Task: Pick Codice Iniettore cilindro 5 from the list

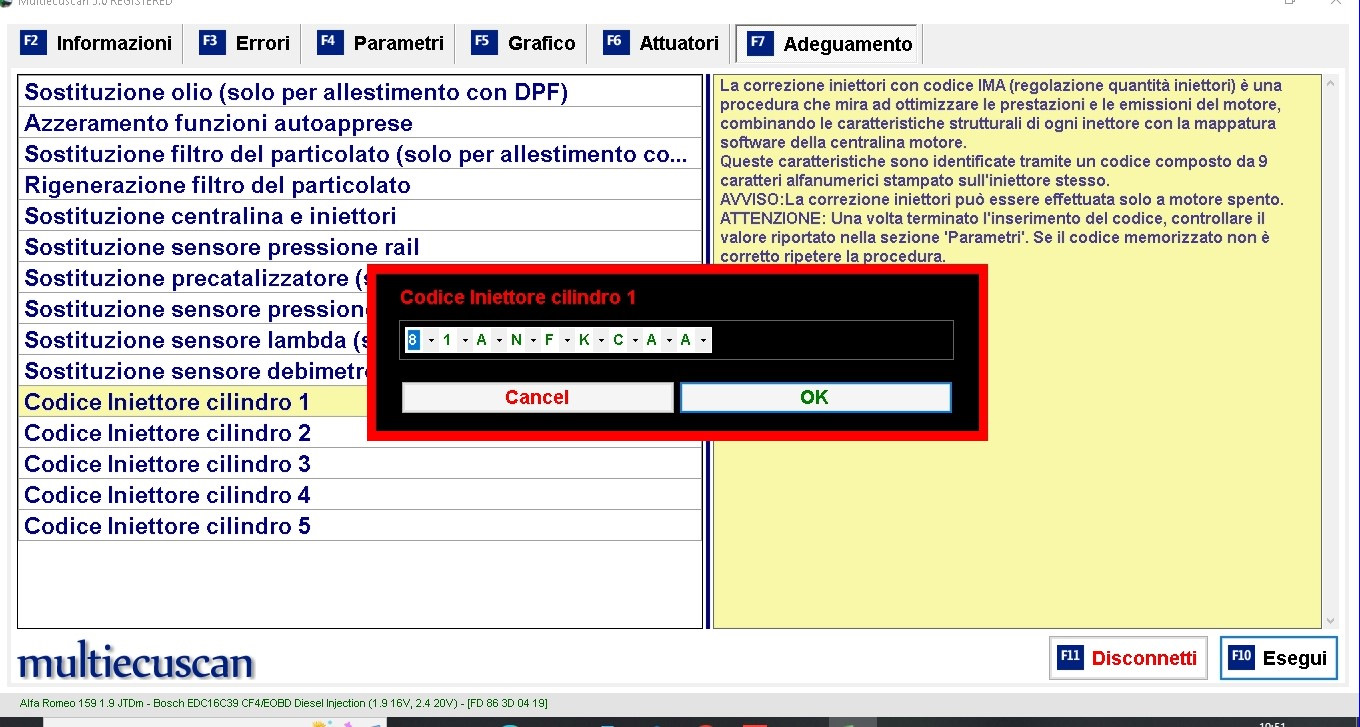Action: click(167, 526)
